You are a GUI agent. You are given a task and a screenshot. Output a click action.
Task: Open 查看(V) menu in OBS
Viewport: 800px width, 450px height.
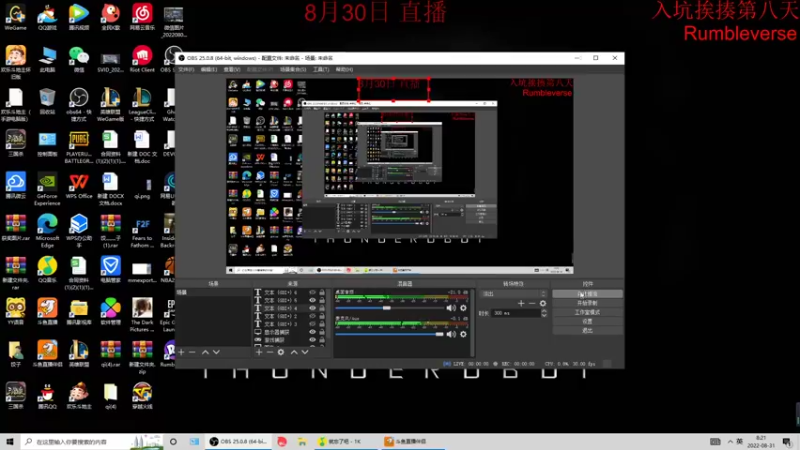232,69
